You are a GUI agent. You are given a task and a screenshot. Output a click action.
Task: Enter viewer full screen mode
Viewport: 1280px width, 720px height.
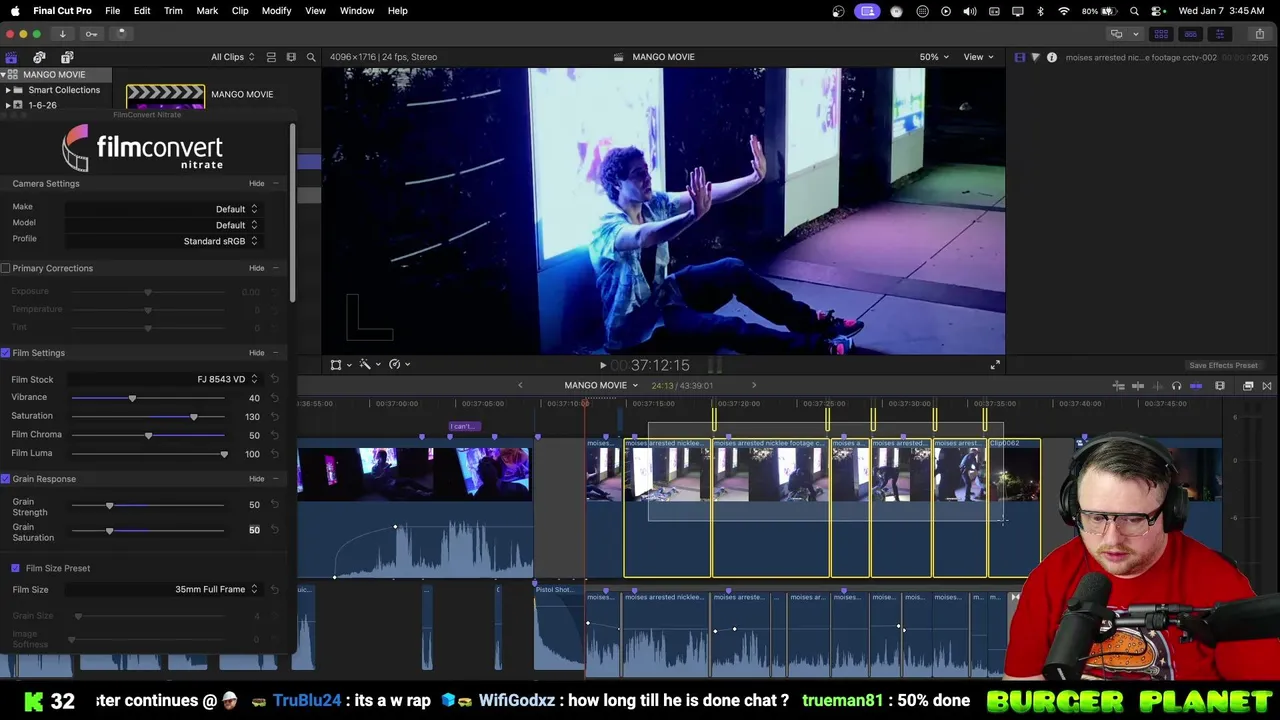coord(995,365)
